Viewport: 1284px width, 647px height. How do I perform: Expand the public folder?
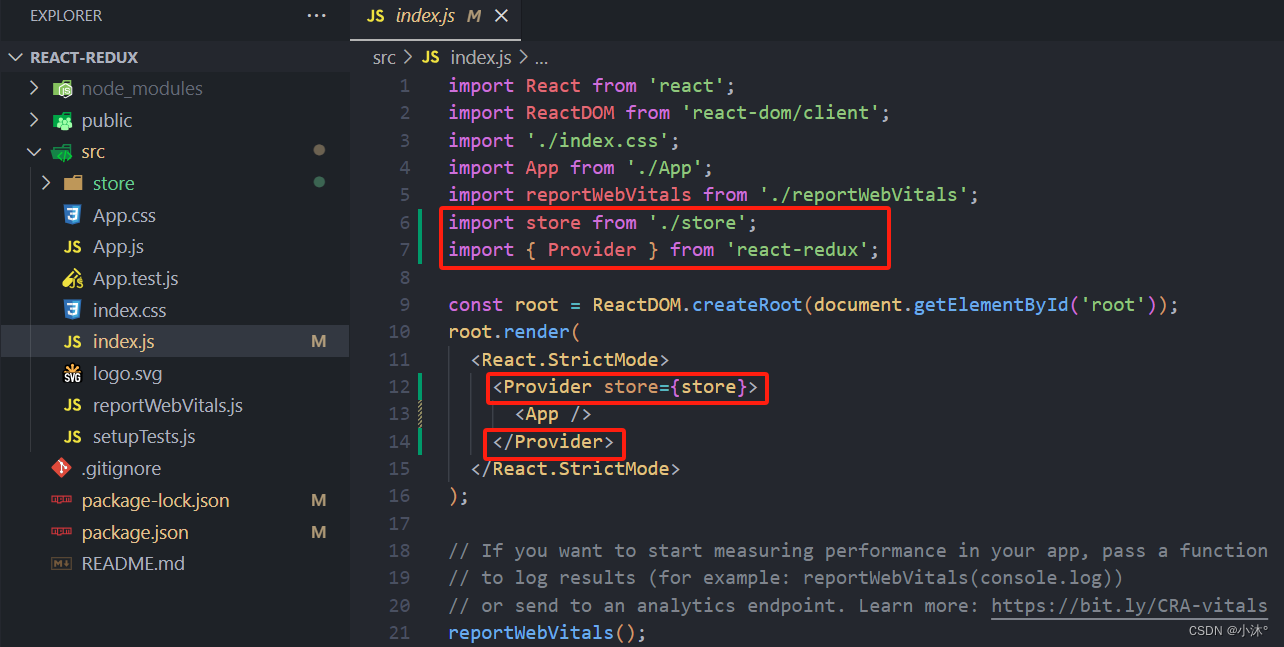pos(32,120)
